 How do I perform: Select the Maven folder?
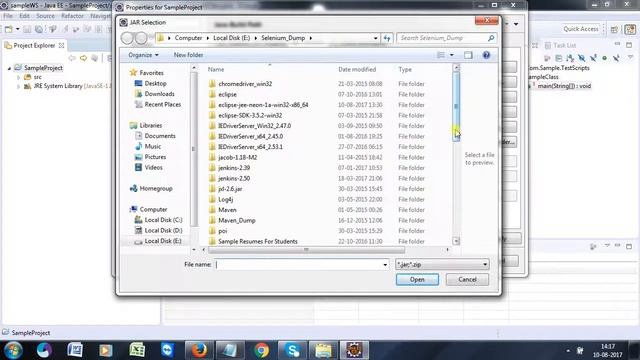point(227,210)
